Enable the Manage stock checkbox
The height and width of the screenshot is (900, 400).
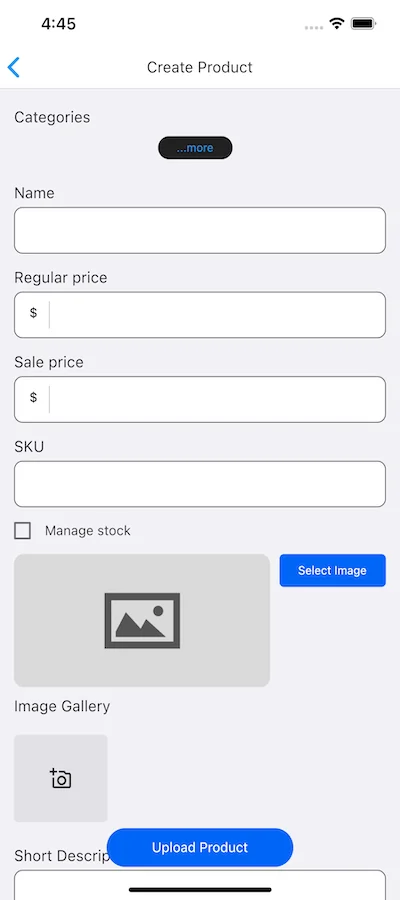[22, 531]
